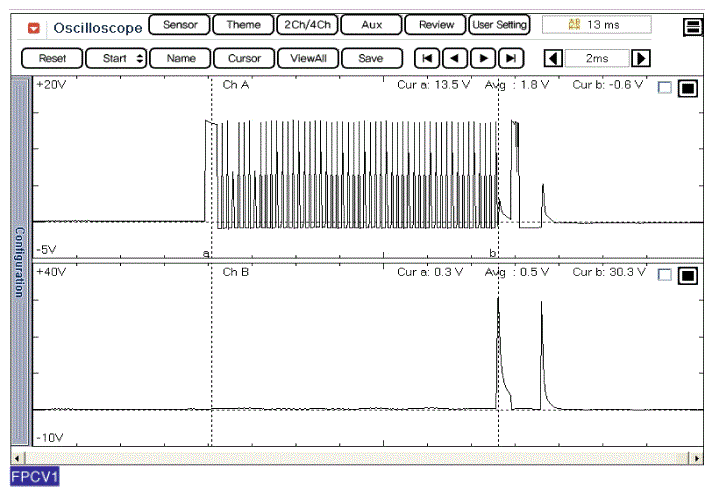Click the top-right window layout icon
Screen dimensions: 714x496
coord(693,28)
